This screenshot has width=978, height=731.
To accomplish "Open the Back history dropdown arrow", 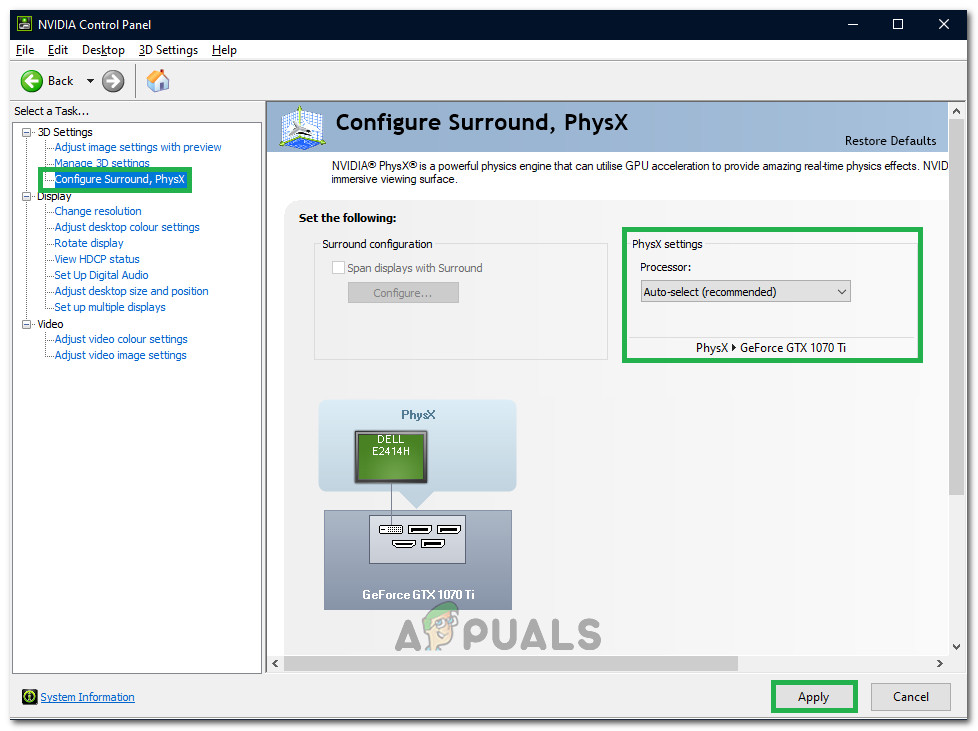I will [90, 81].
